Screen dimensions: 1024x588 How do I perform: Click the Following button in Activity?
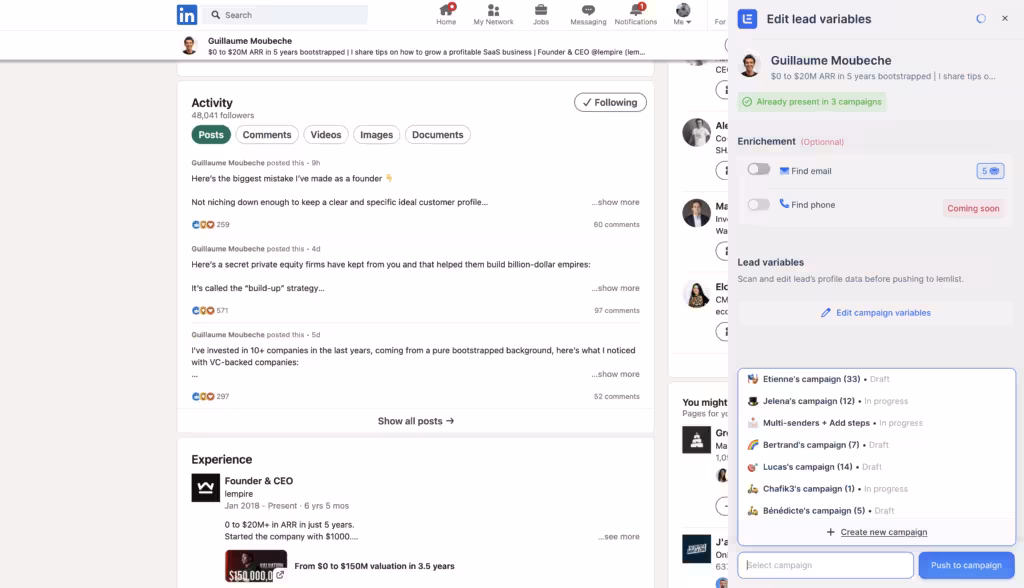point(610,102)
